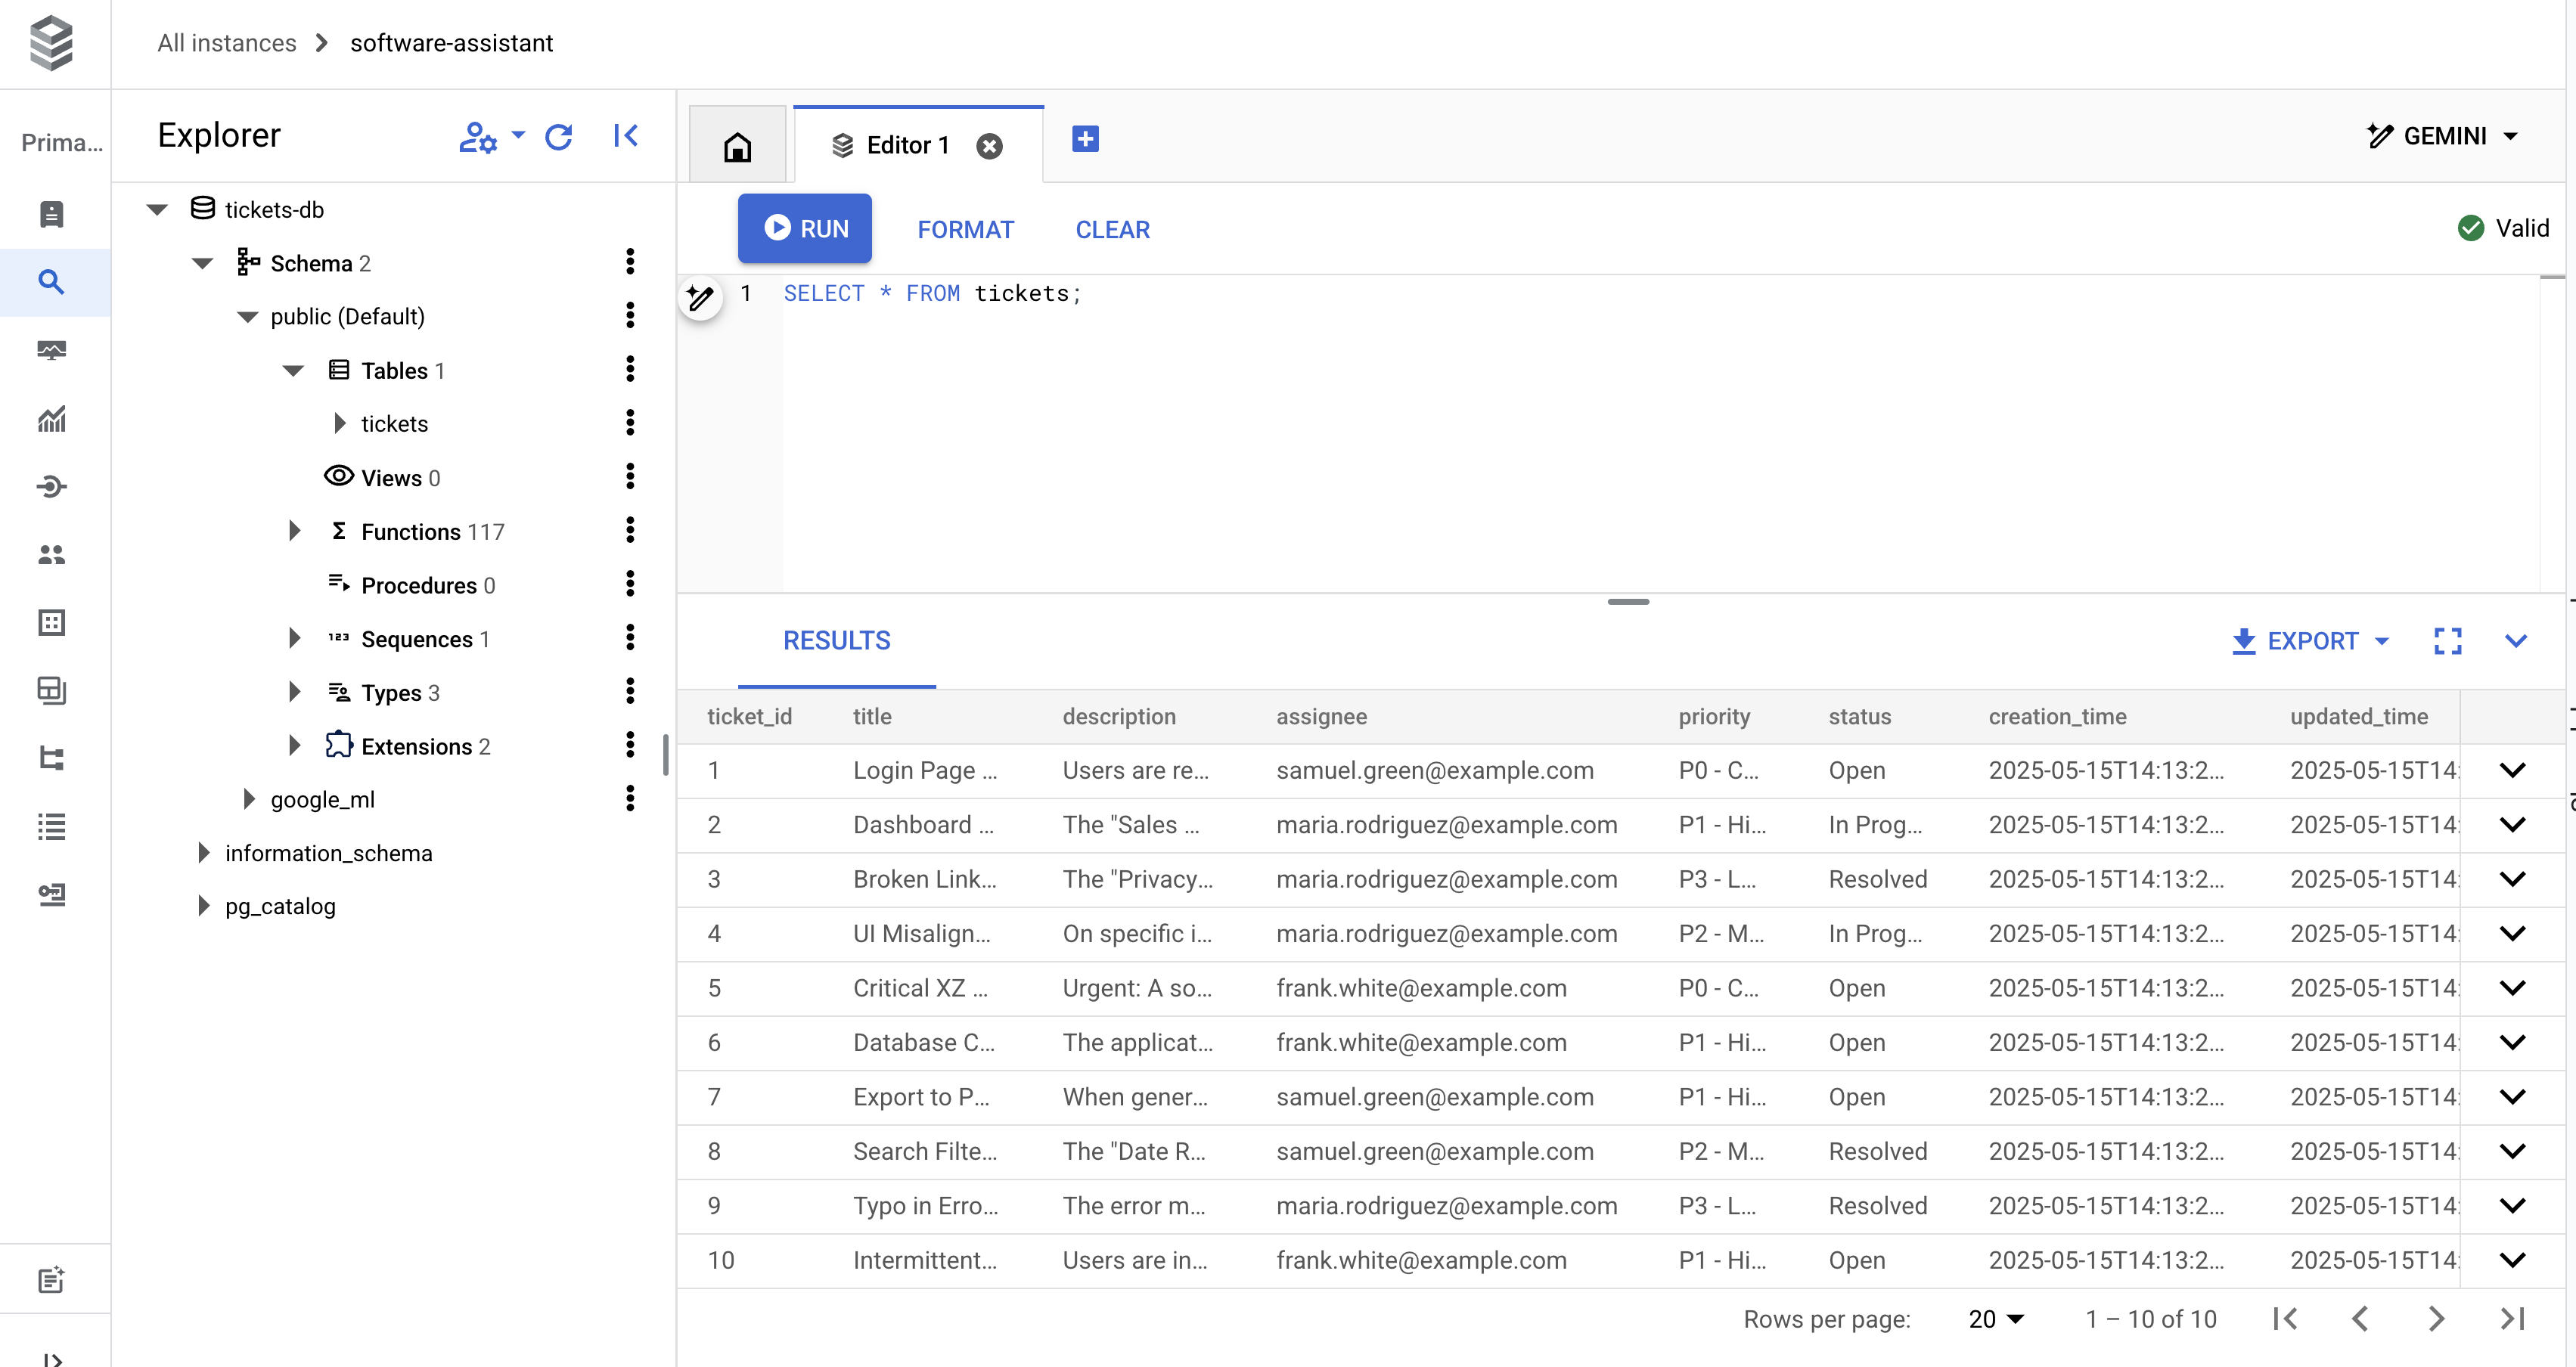Screen dimensions: 2576x1367
Task: Open the Rows per page dropdown
Action: [x=1996, y=1318]
